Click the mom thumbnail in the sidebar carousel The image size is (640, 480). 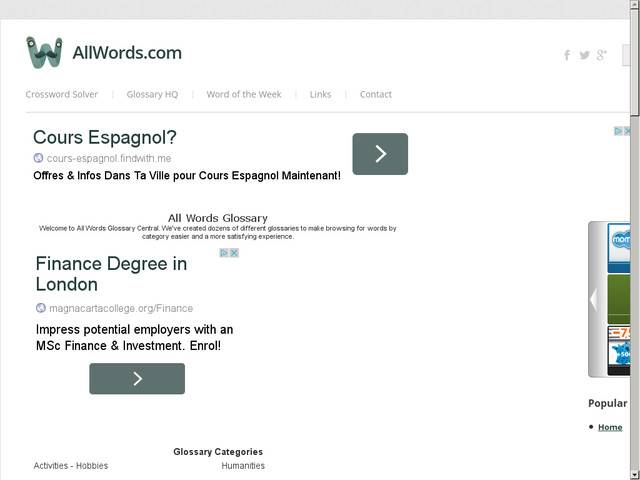tap(619, 248)
